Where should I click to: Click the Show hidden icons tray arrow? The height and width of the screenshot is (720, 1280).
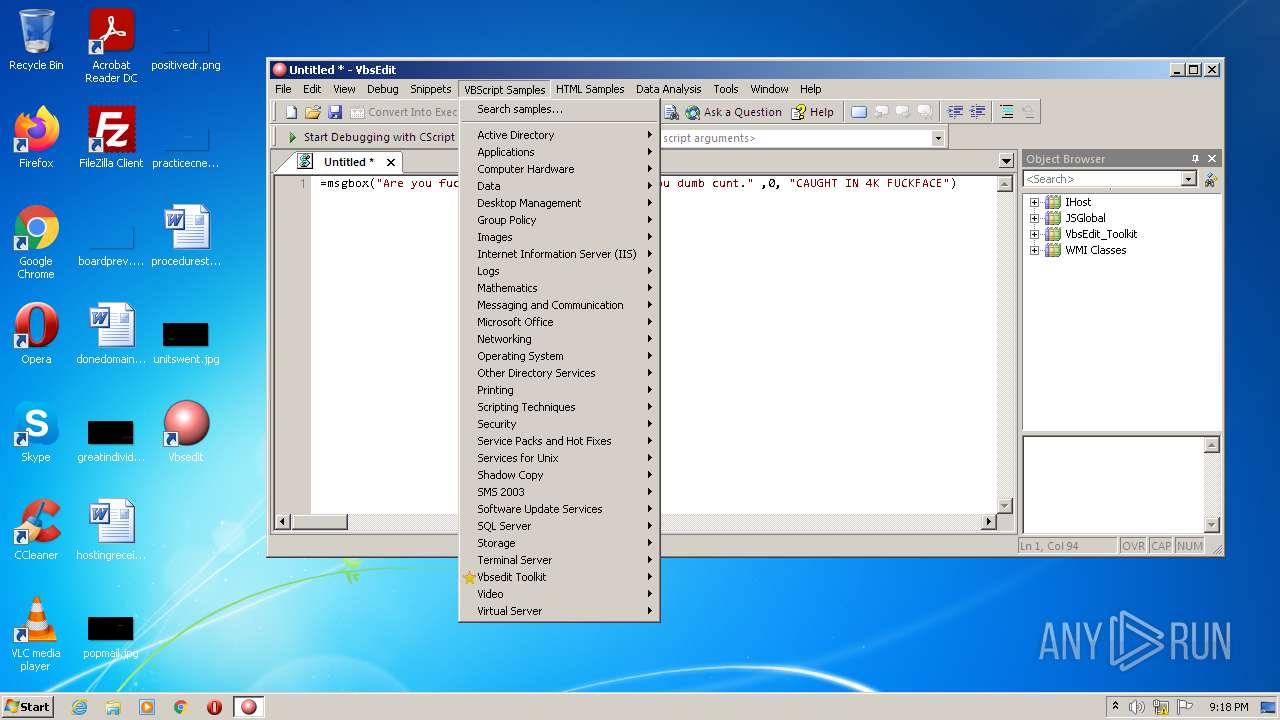coord(1116,707)
